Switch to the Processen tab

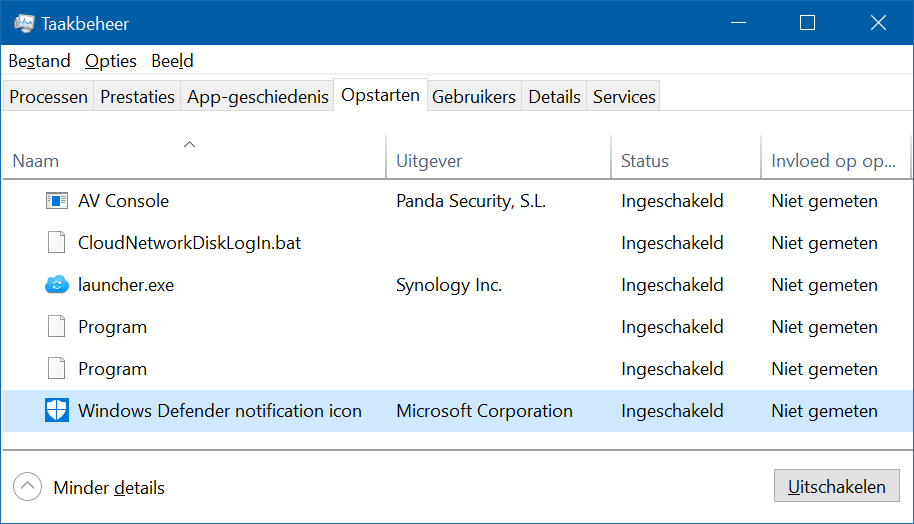pyautogui.click(x=48, y=97)
